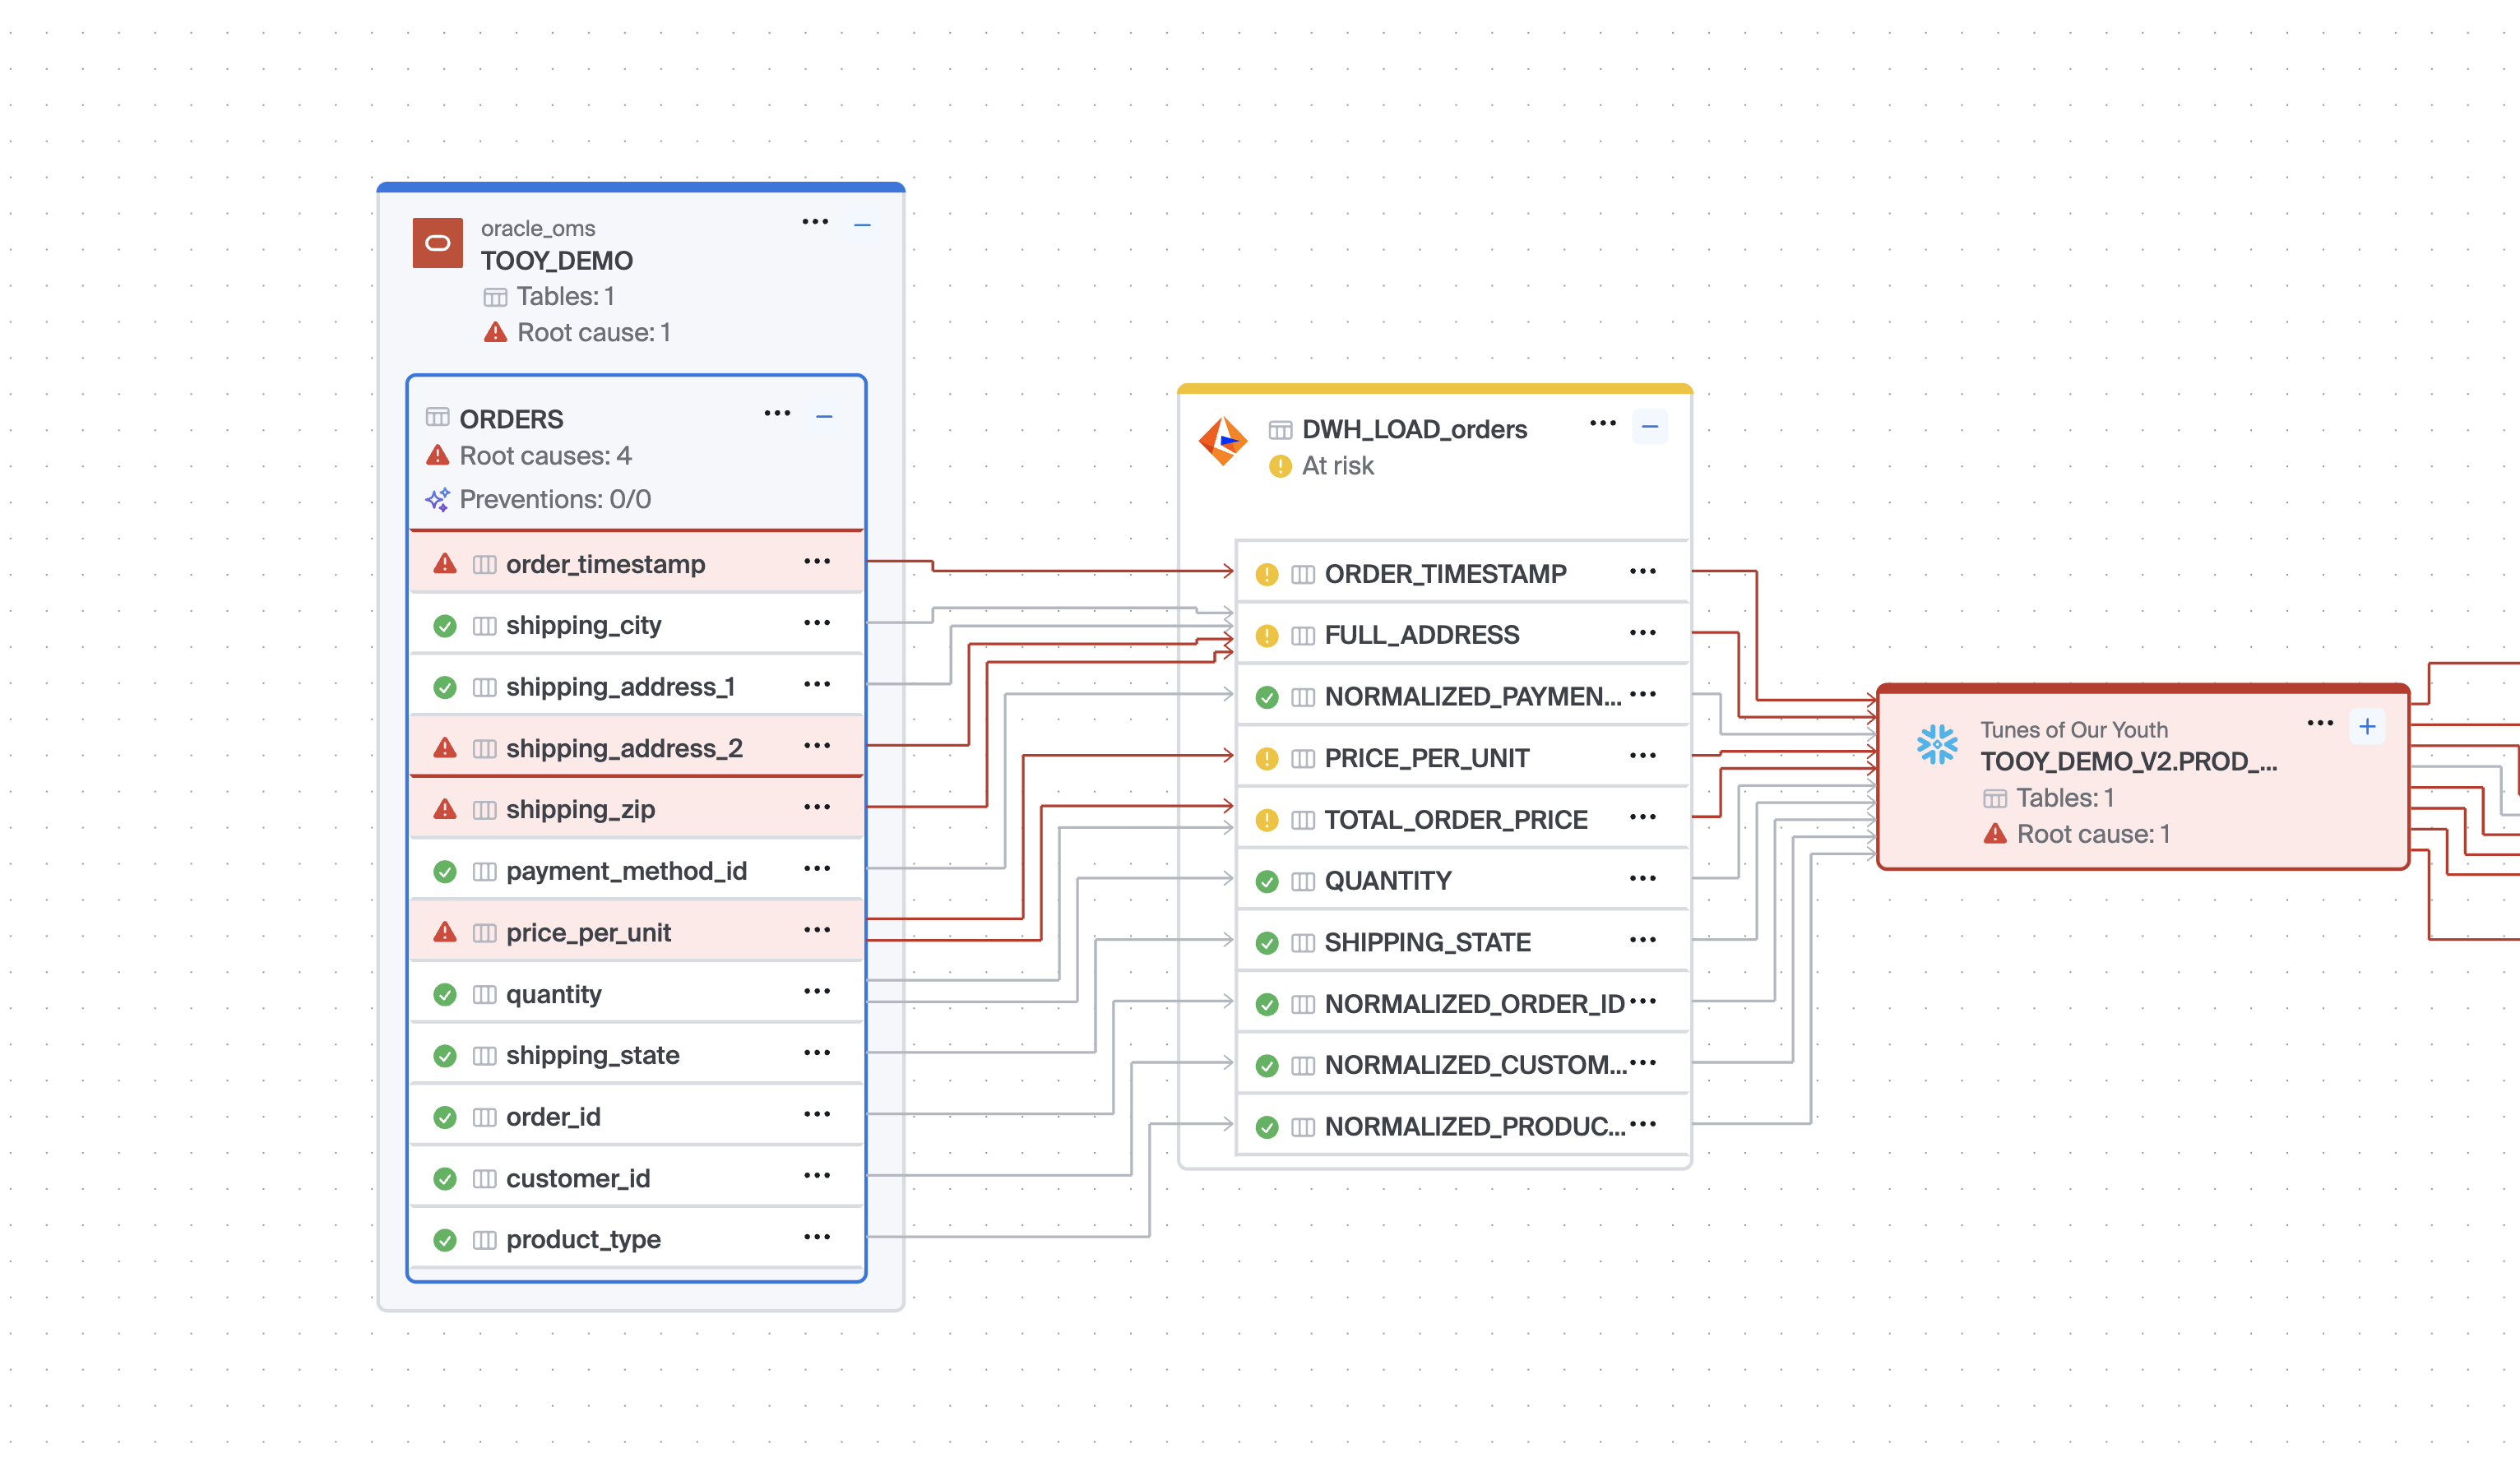Expand the TOOY_DEMO_V2.PROD node with plus
Screen dimensions: 2520x1462
[x=2366, y=727]
